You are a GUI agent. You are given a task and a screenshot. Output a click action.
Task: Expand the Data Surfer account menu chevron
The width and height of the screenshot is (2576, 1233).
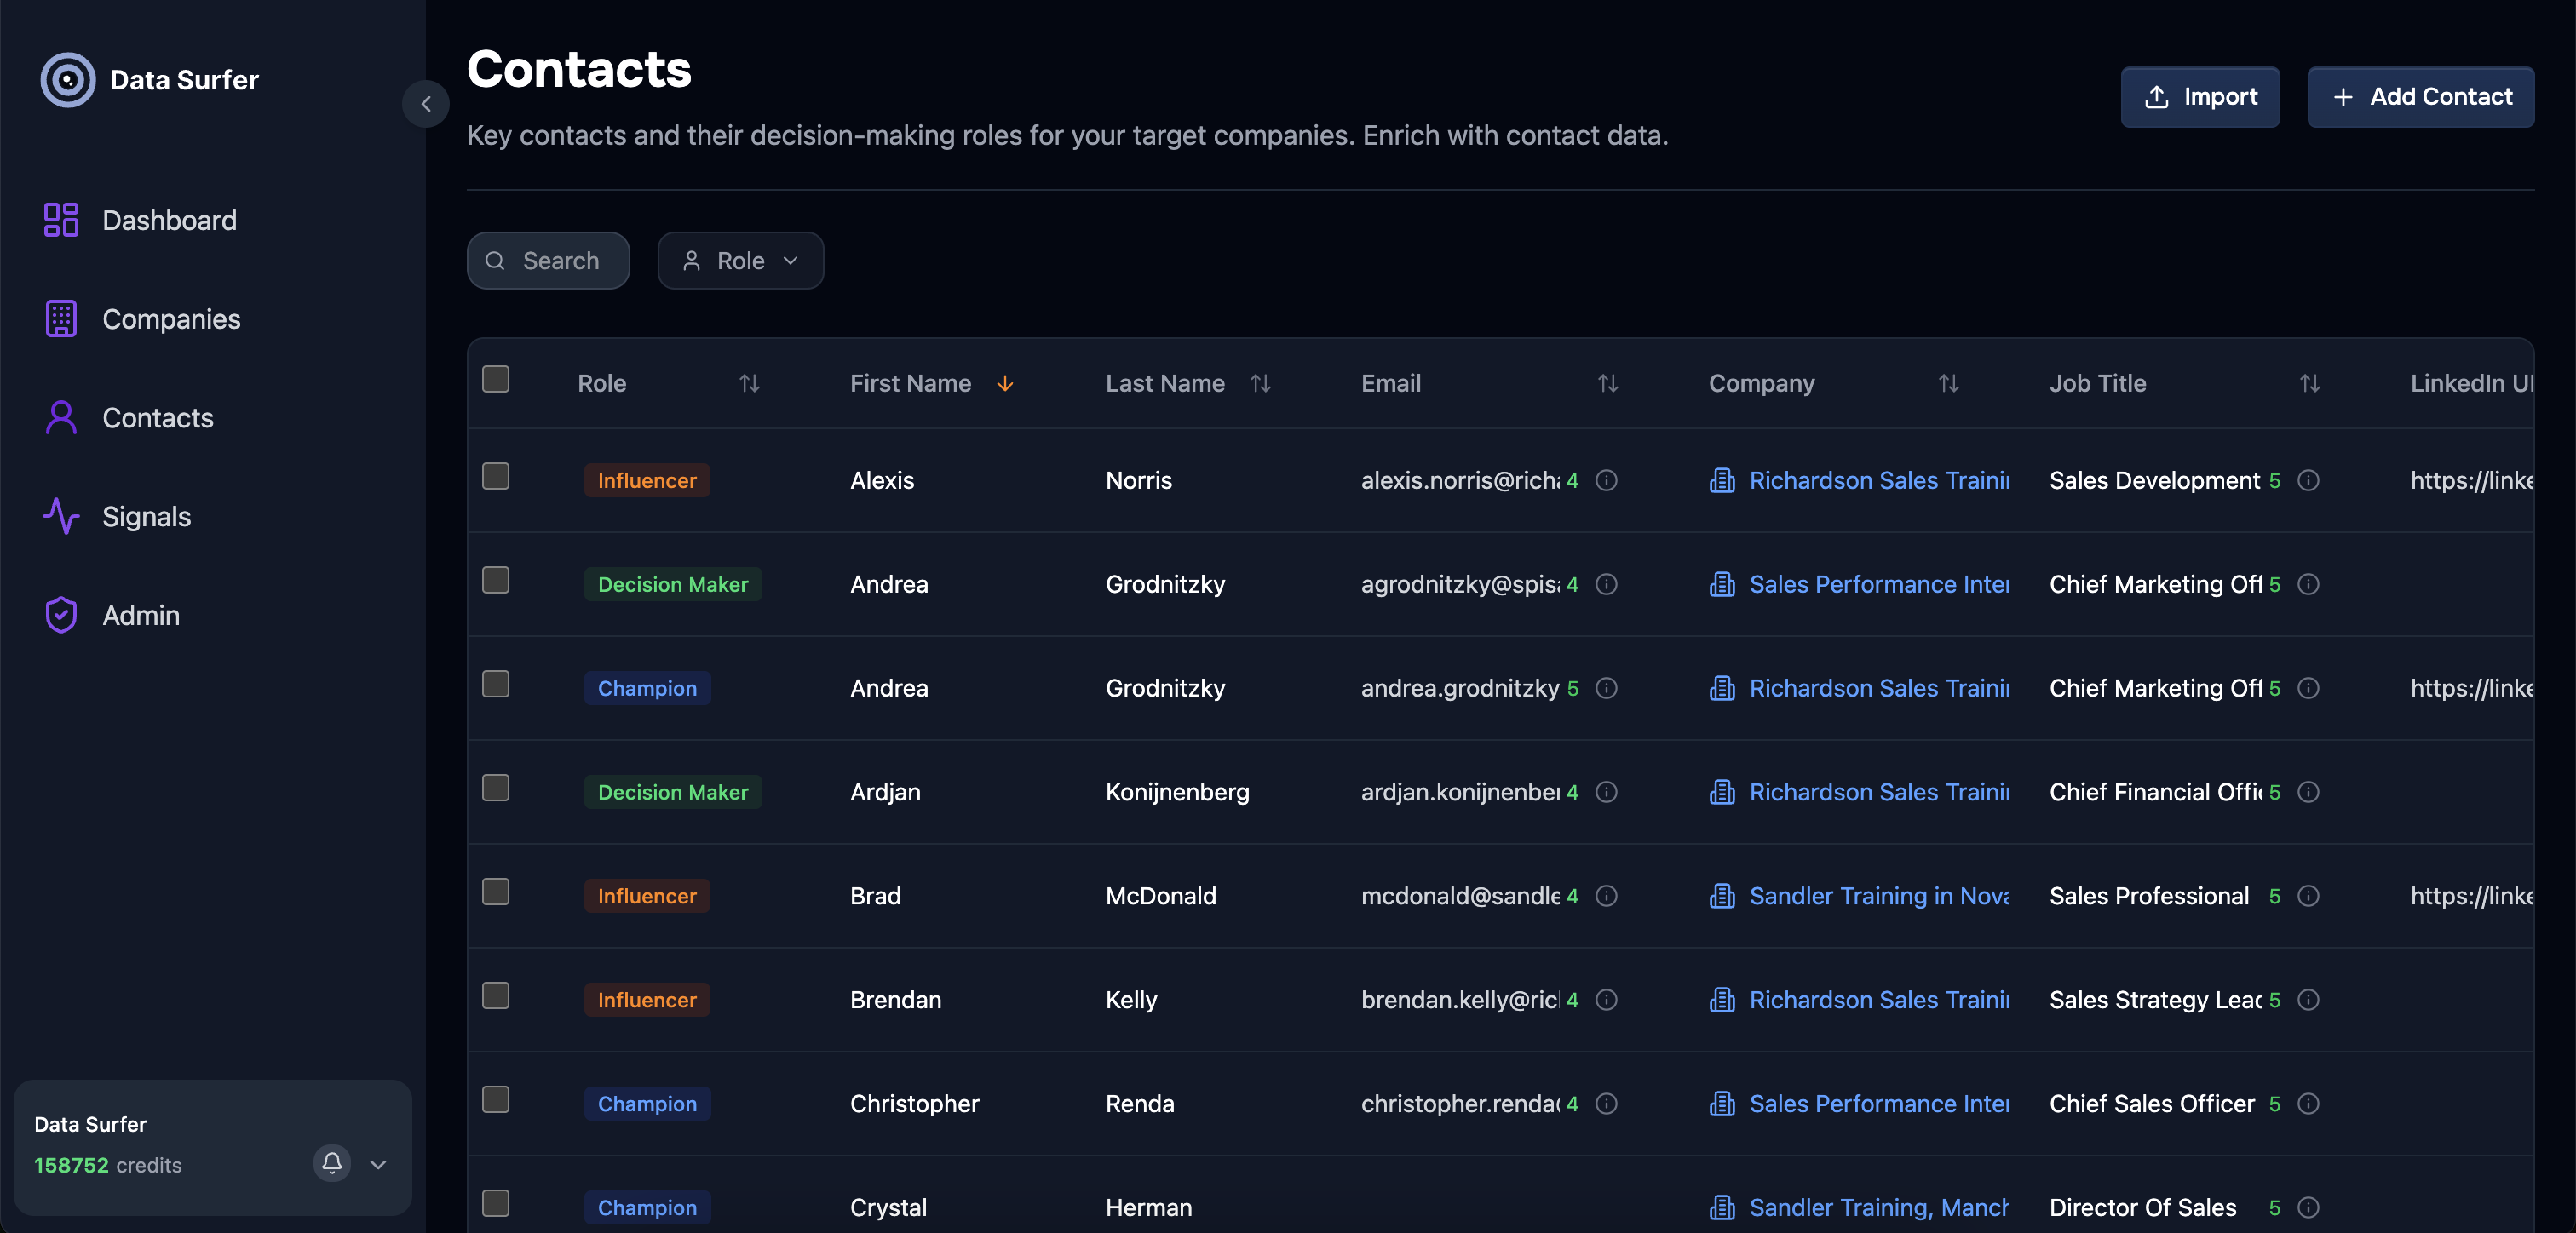click(378, 1164)
